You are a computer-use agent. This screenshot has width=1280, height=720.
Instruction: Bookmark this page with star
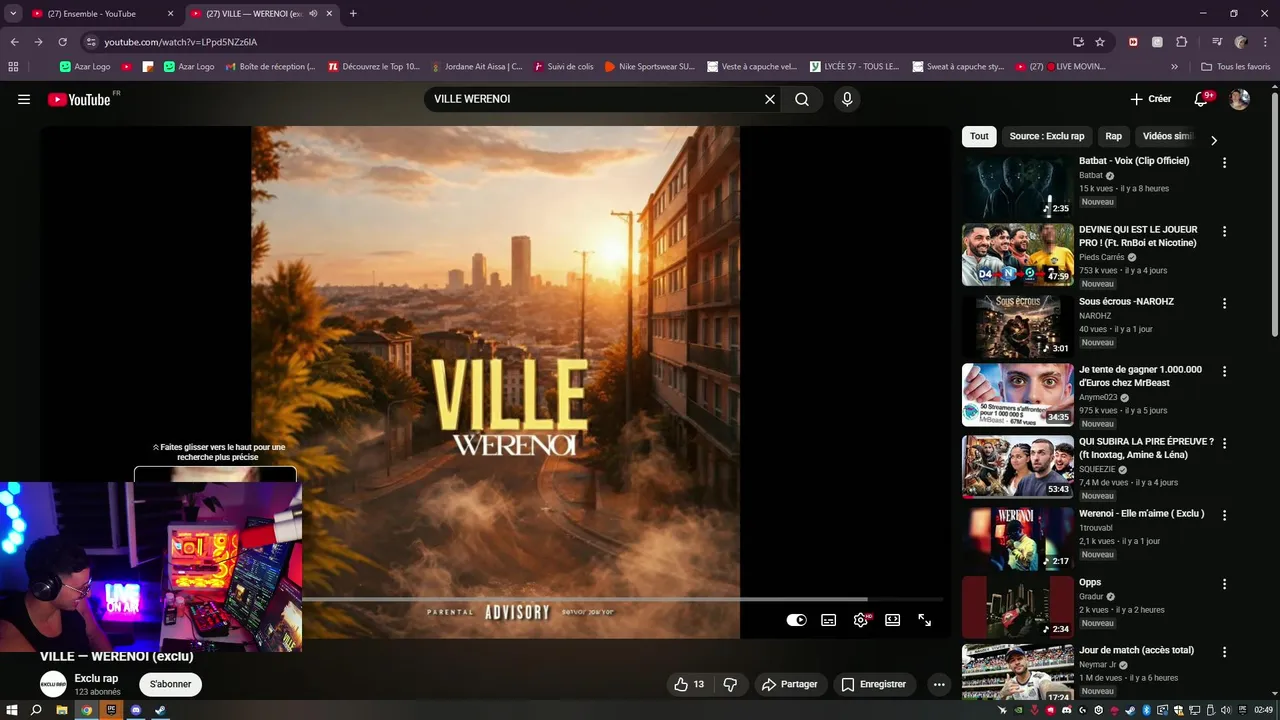tap(1100, 42)
